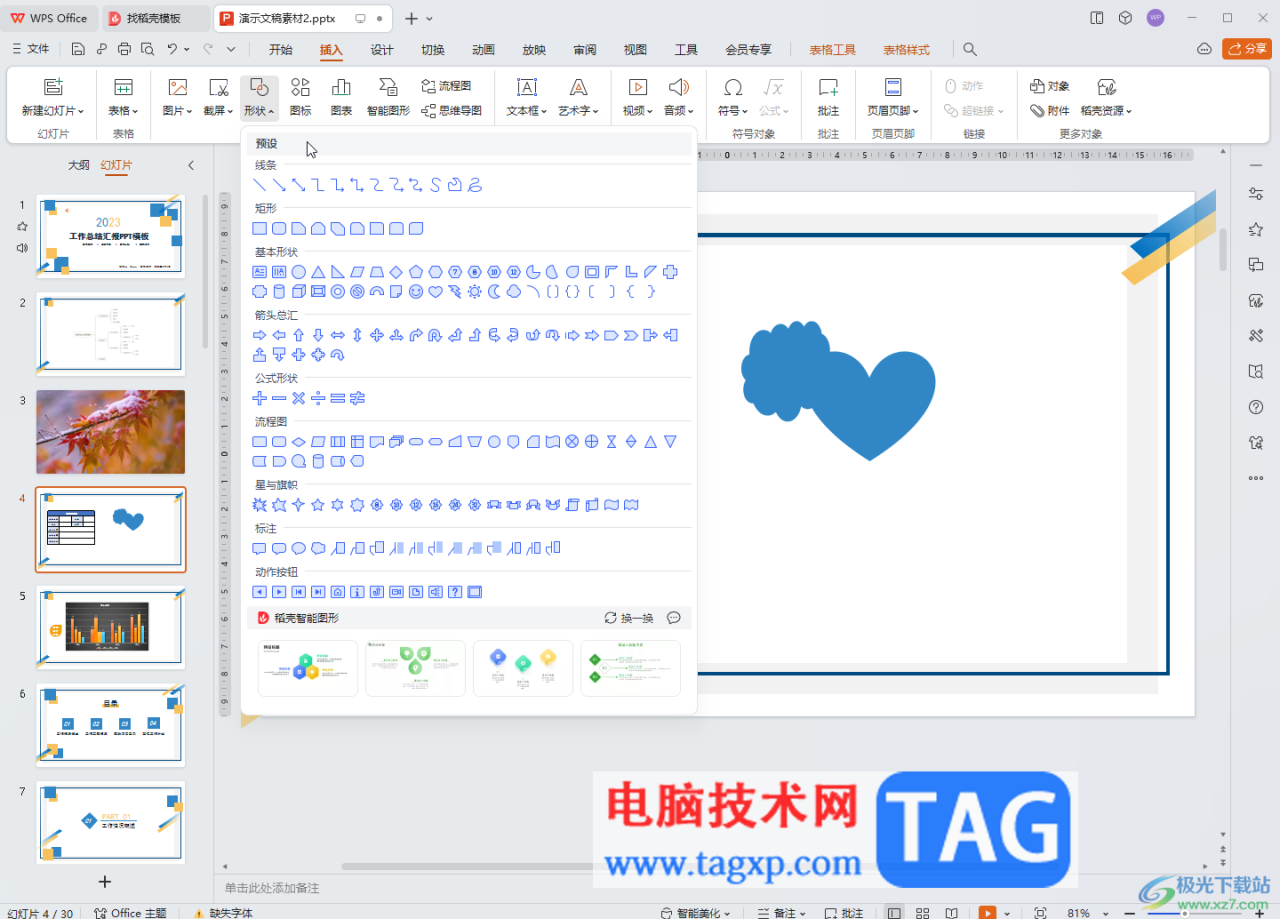The width and height of the screenshot is (1280, 919).
Task: Choose the smiley face shape
Action: [x=416, y=291]
